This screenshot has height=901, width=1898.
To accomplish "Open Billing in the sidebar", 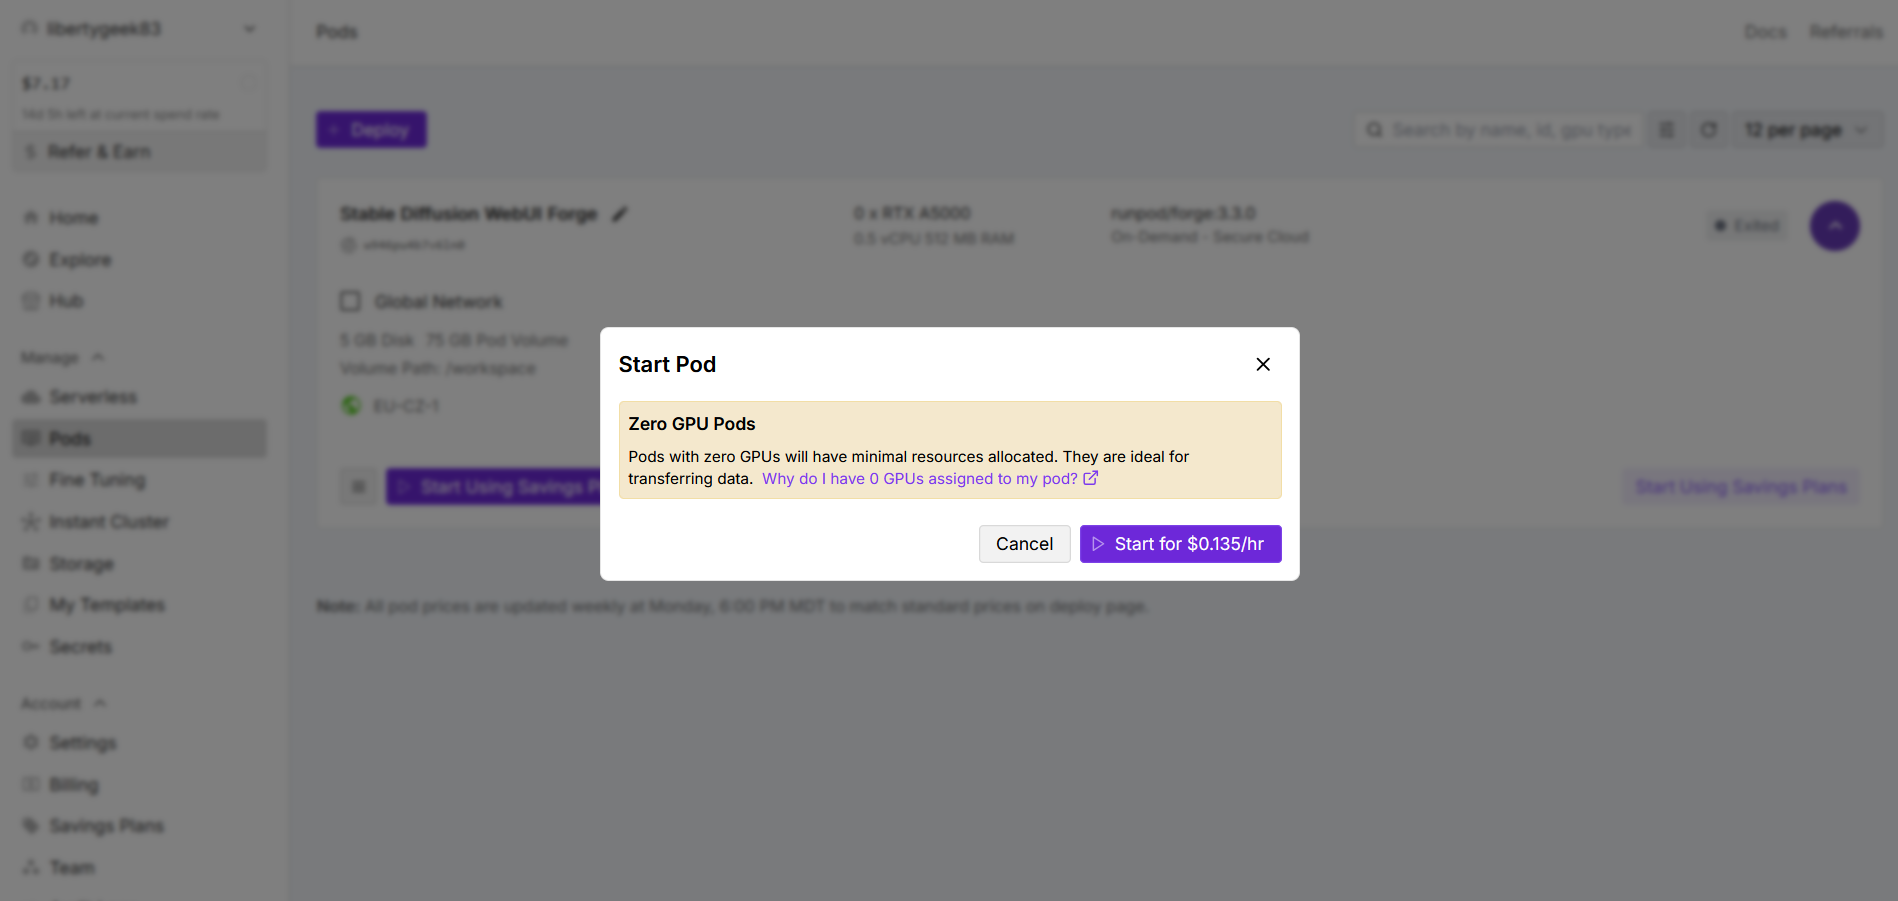I will [74, 785].
